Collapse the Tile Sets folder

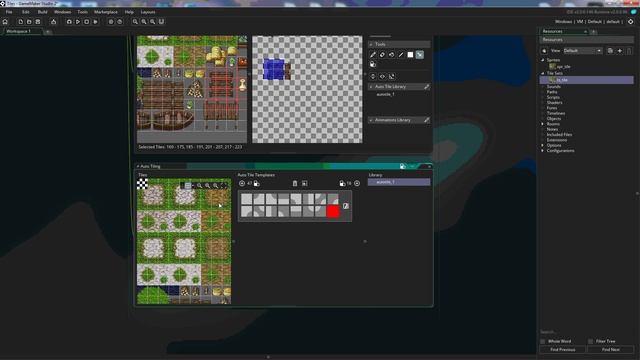pos(543,73)
